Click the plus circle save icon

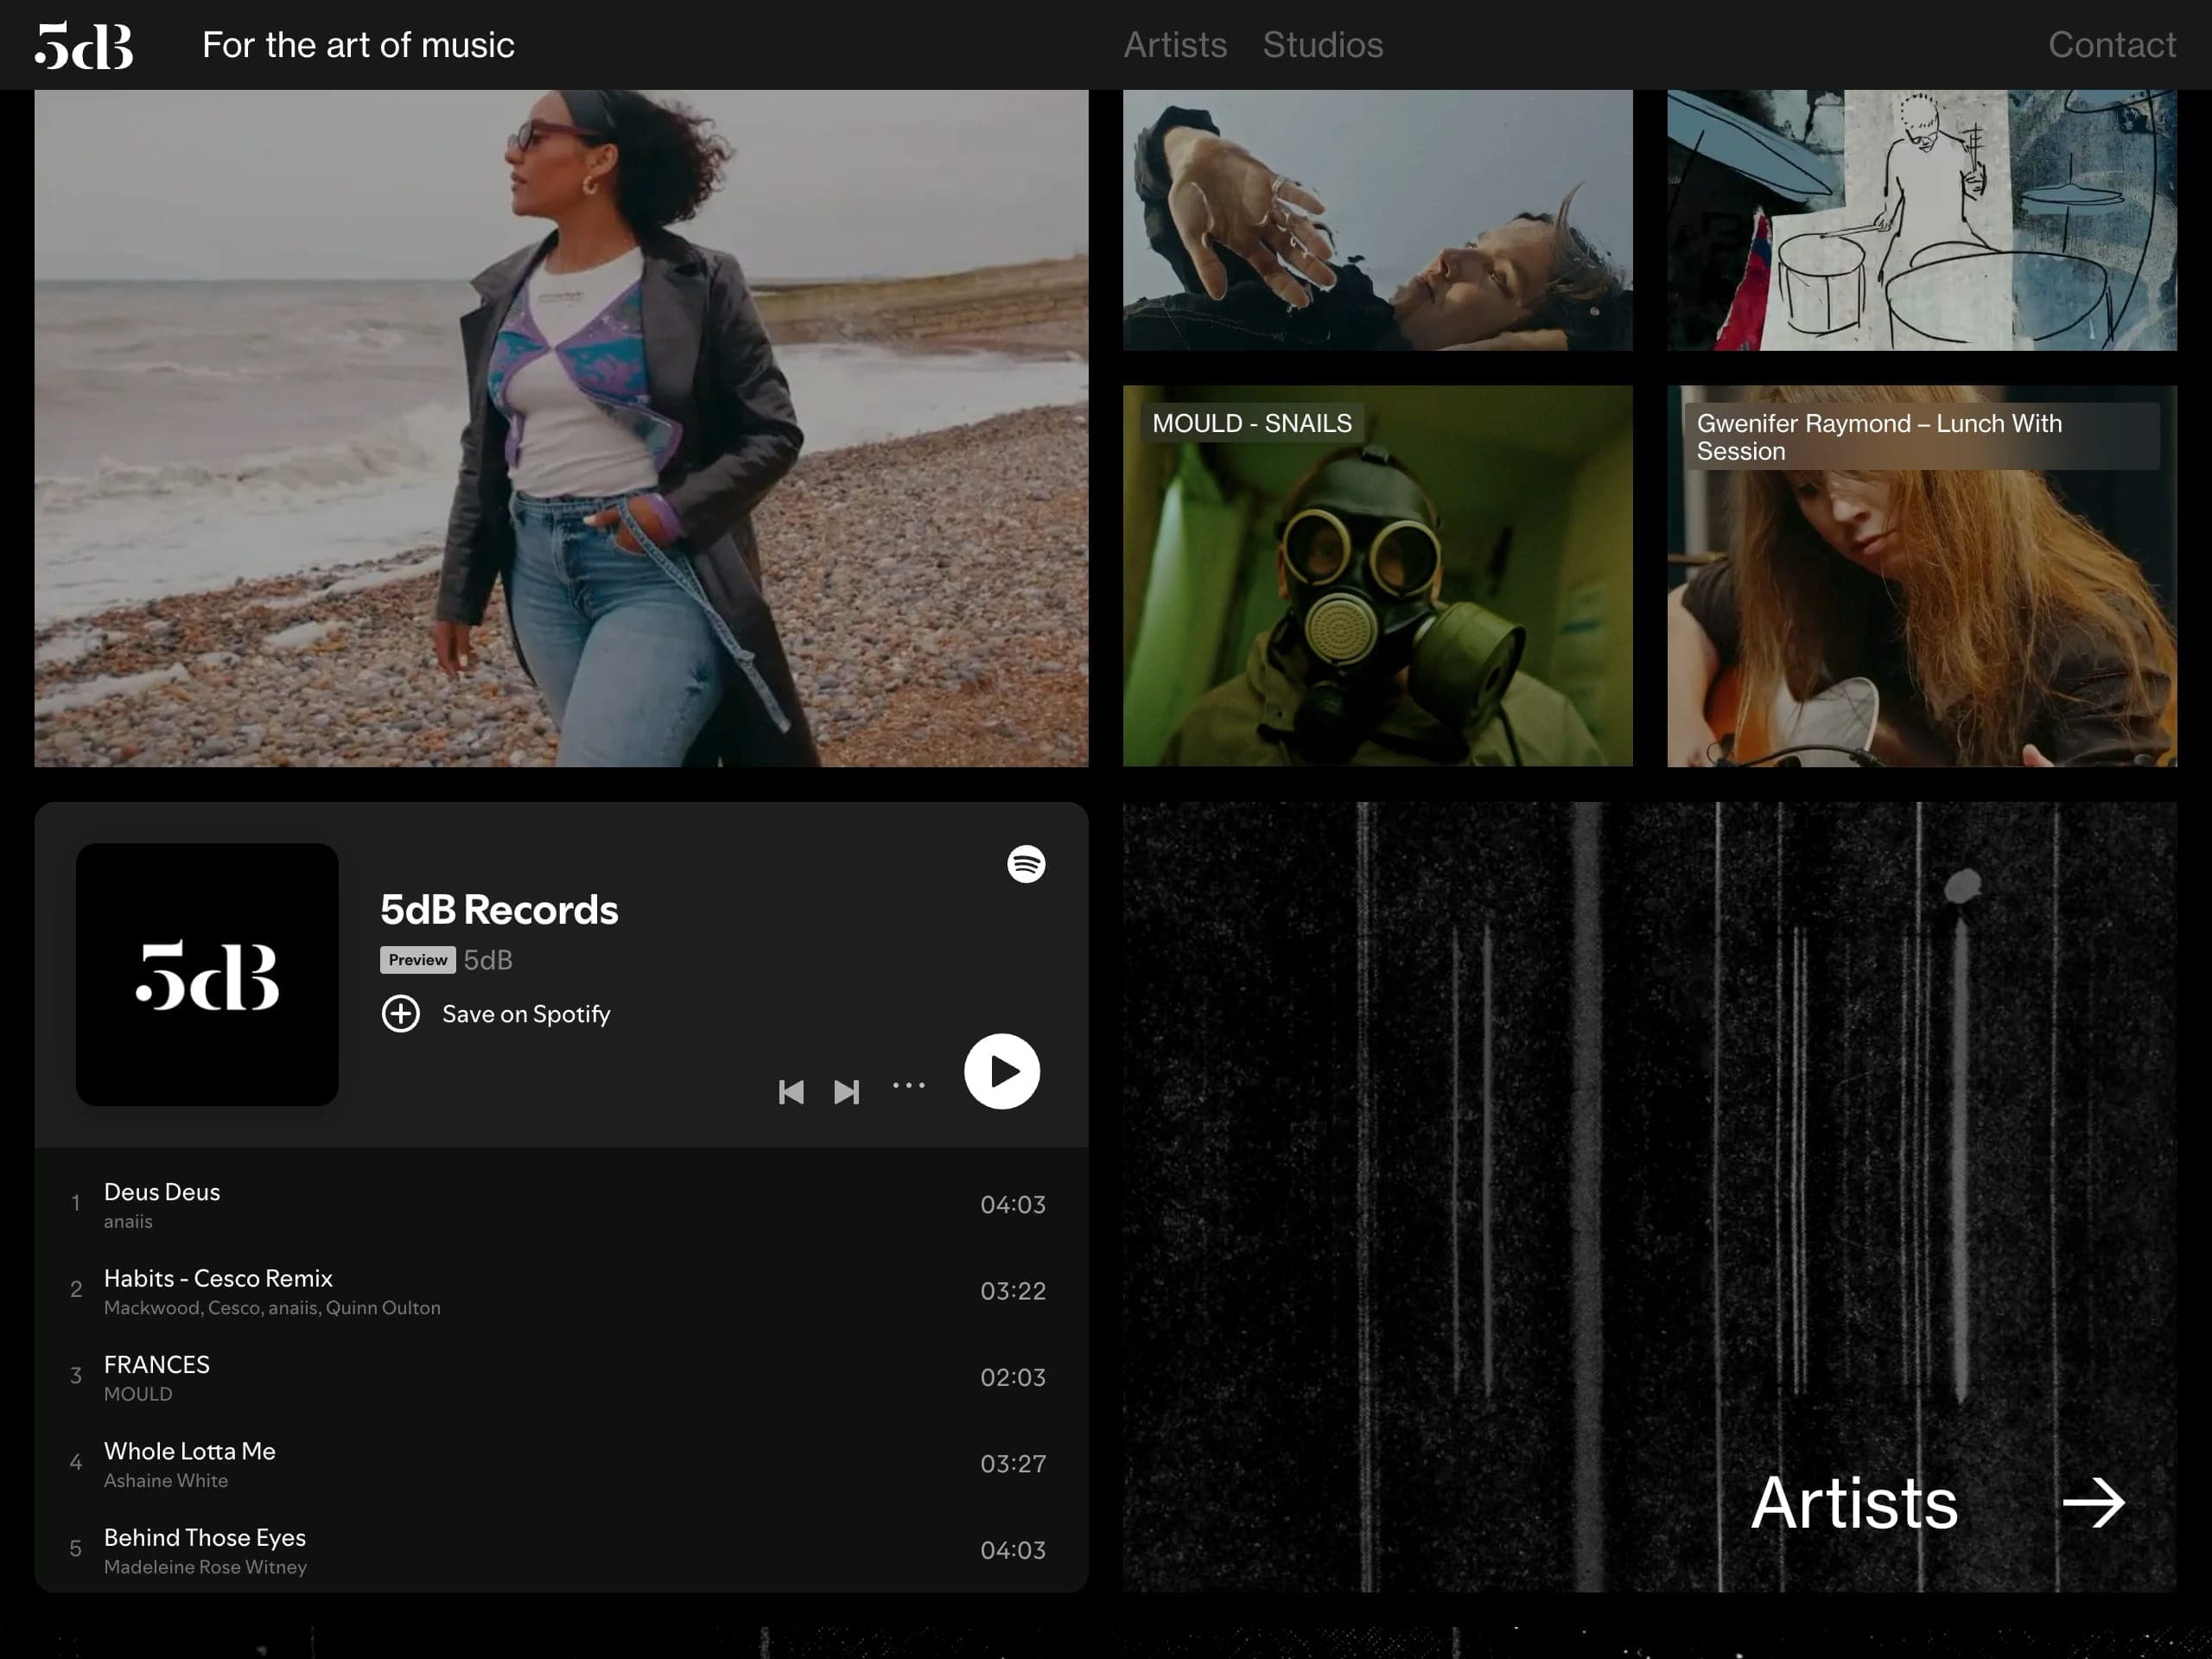click(x=401, y=1014)
